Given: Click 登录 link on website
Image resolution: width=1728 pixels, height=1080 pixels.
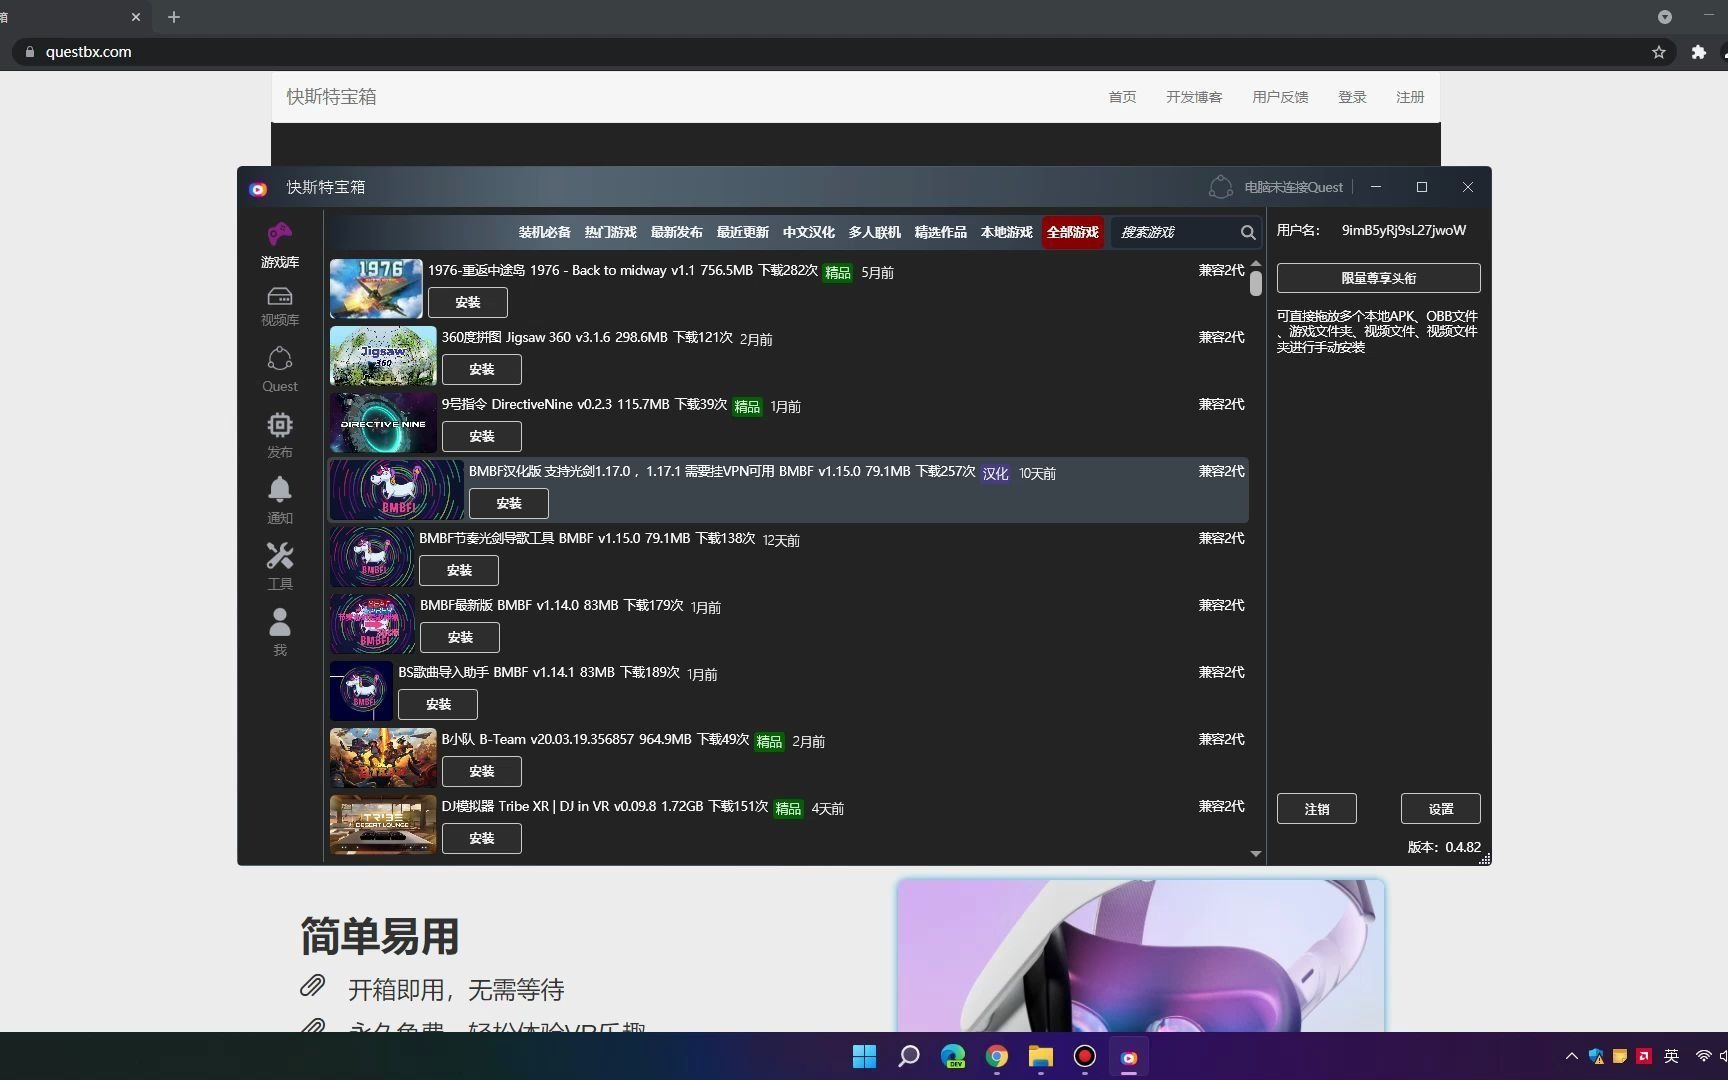Looking at the screenshot, I should (1352, 97).
